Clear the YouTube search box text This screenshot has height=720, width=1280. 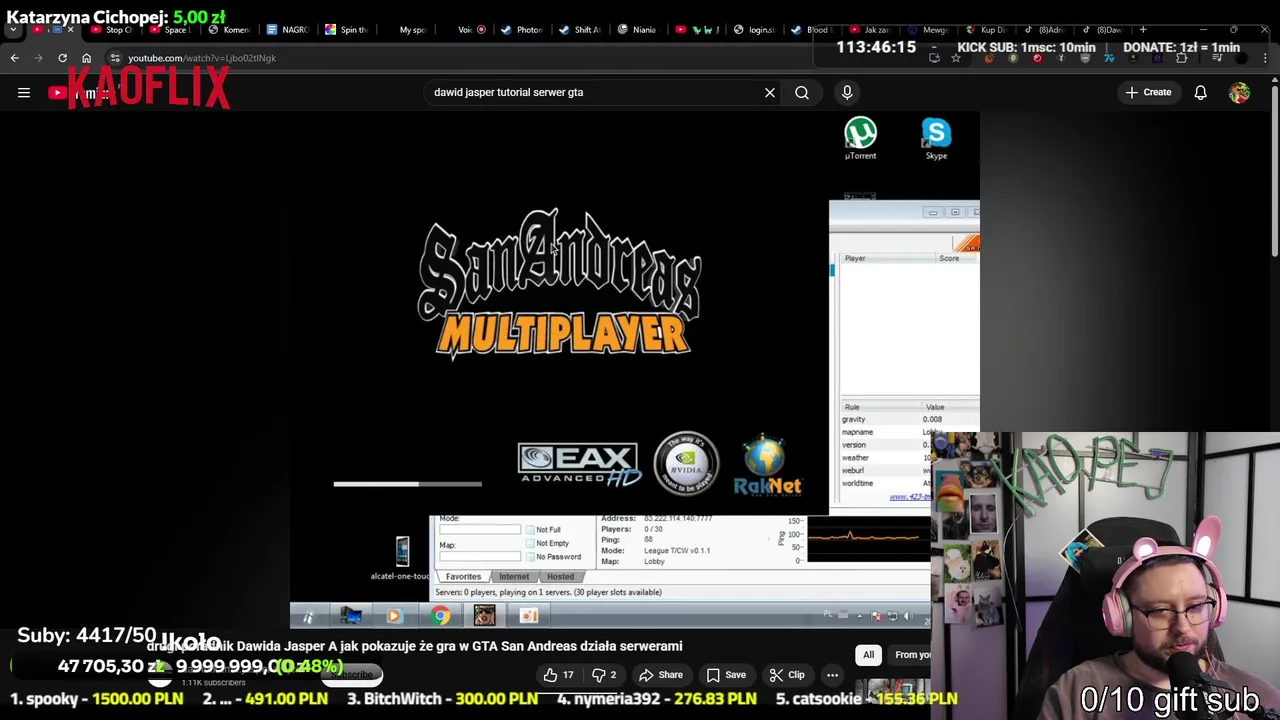coord(770,93)
